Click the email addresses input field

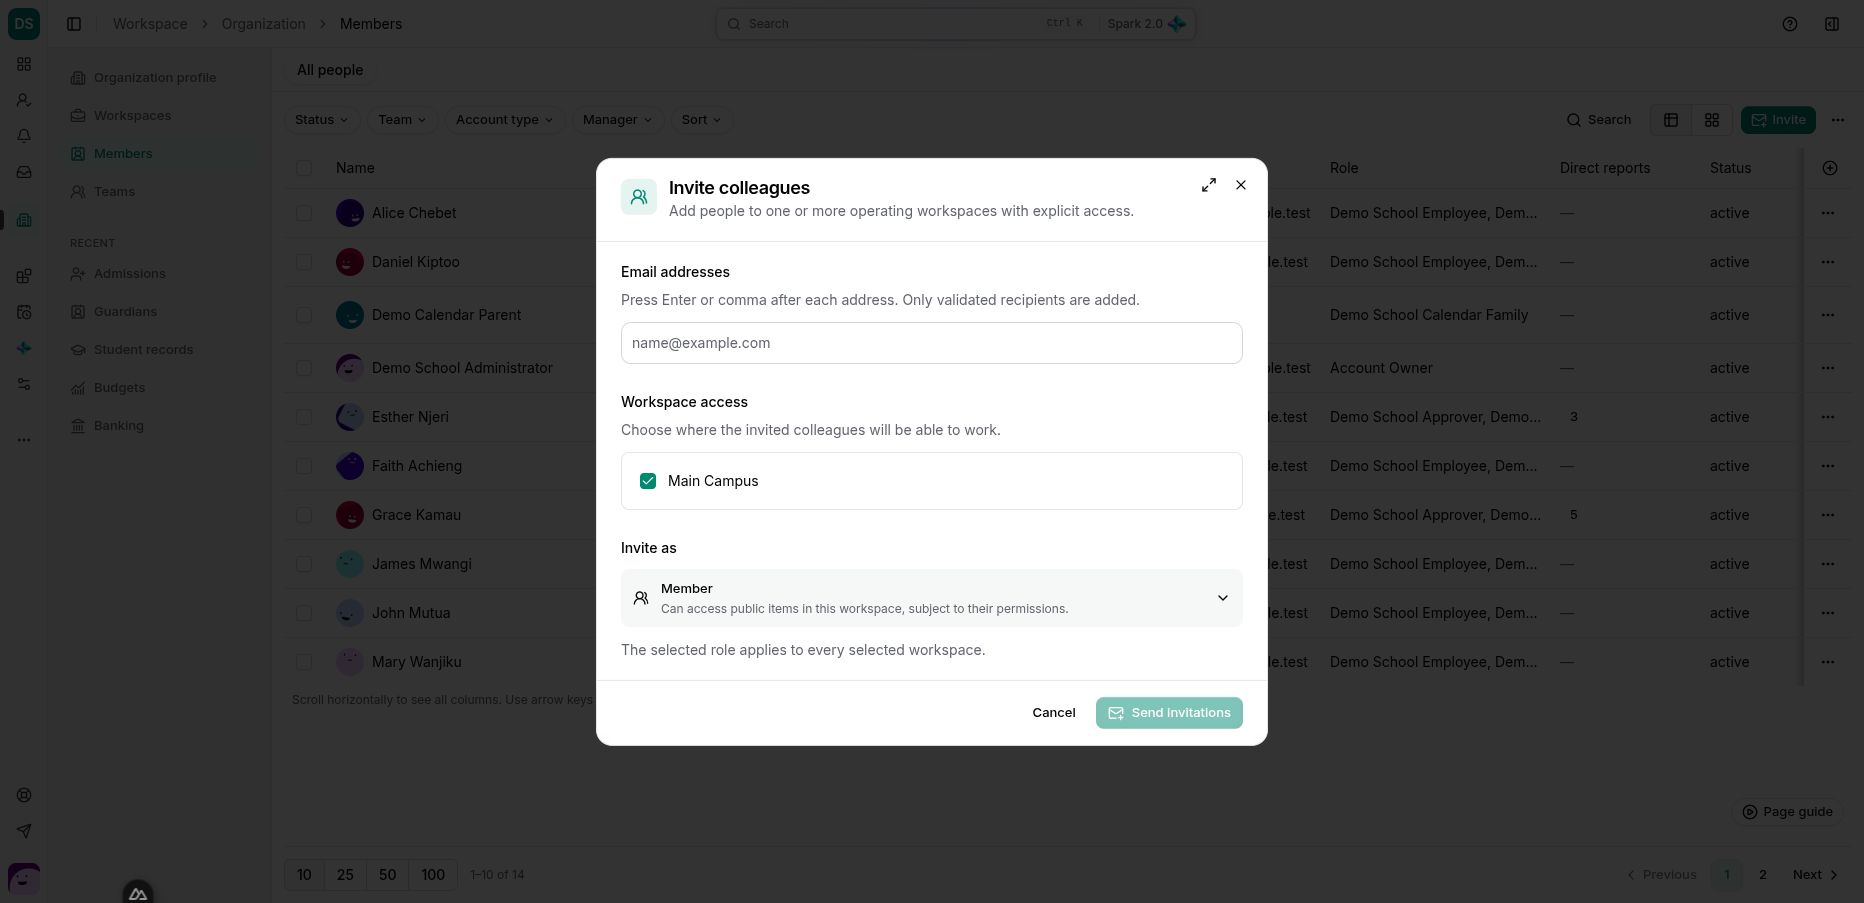click(932, 343)
